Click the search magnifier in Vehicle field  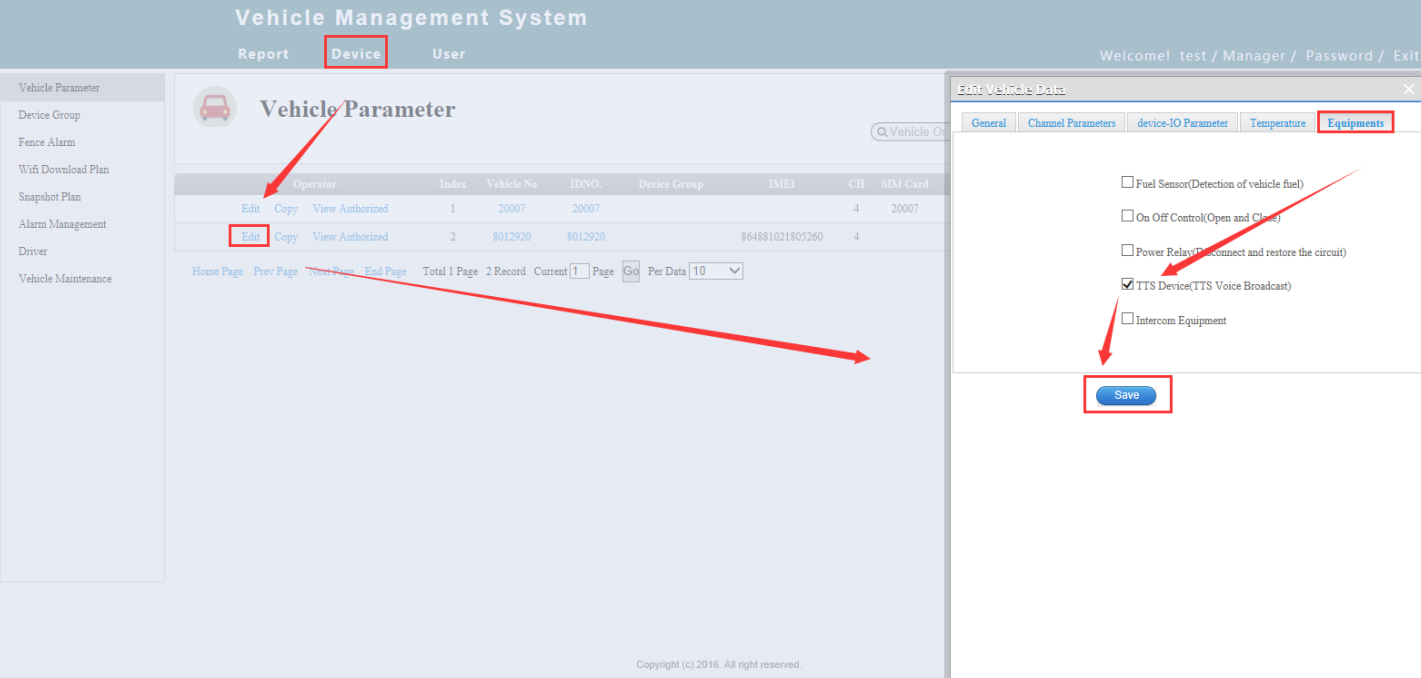click(x=883, y=132)
